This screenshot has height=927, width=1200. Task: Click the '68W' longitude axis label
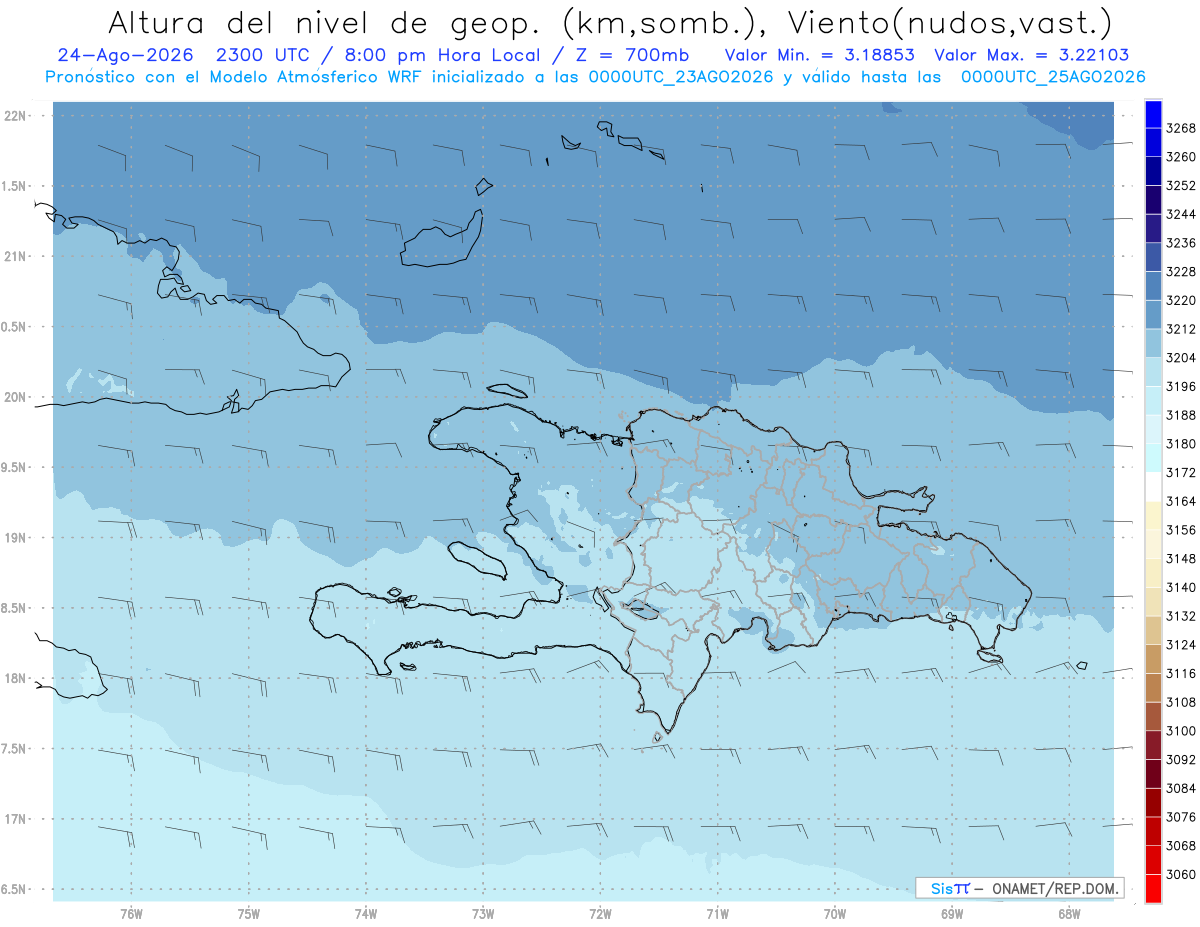coord(1069,913)
